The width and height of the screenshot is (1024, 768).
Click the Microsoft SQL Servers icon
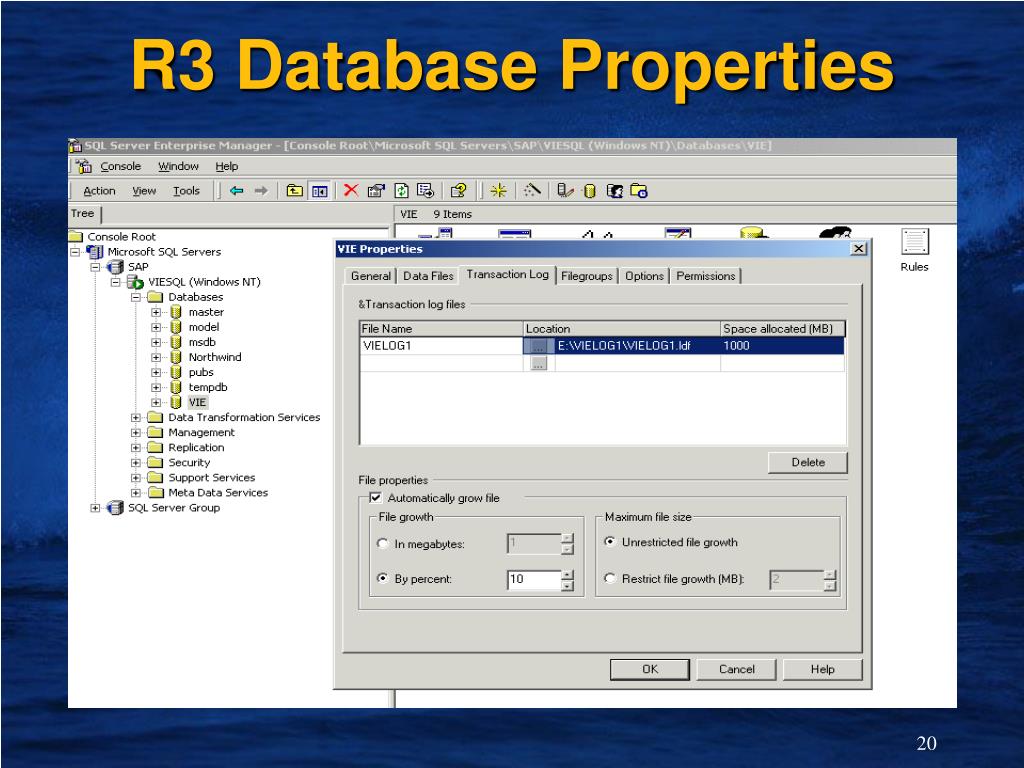(95, 251)
